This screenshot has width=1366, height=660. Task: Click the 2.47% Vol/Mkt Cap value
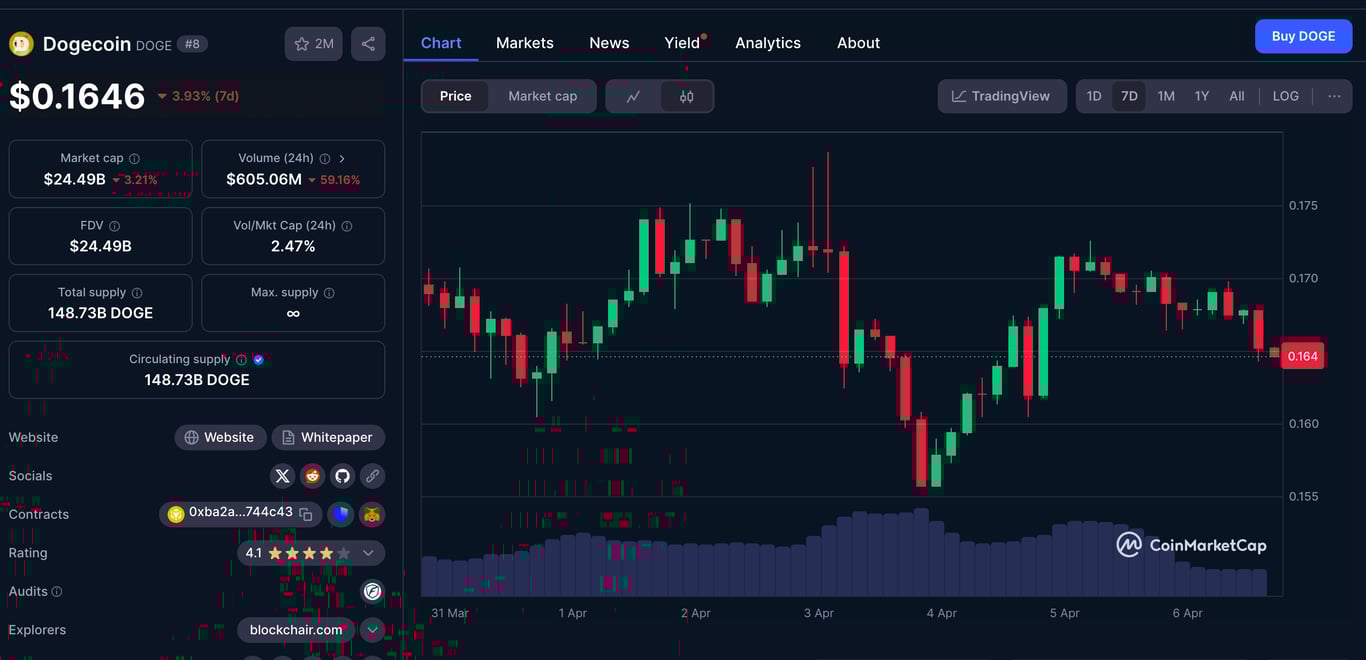[x=293, y=246]
